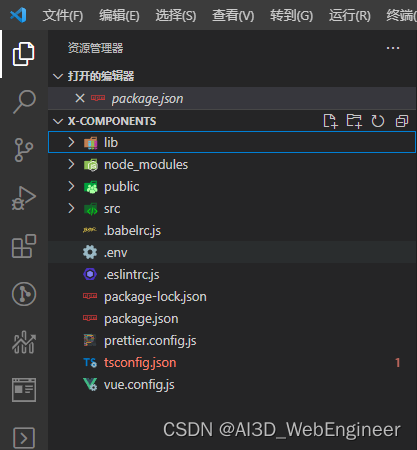Screen dimensions: 417x450
Task: Close the package.json open editor
Action: pos(80,98)
